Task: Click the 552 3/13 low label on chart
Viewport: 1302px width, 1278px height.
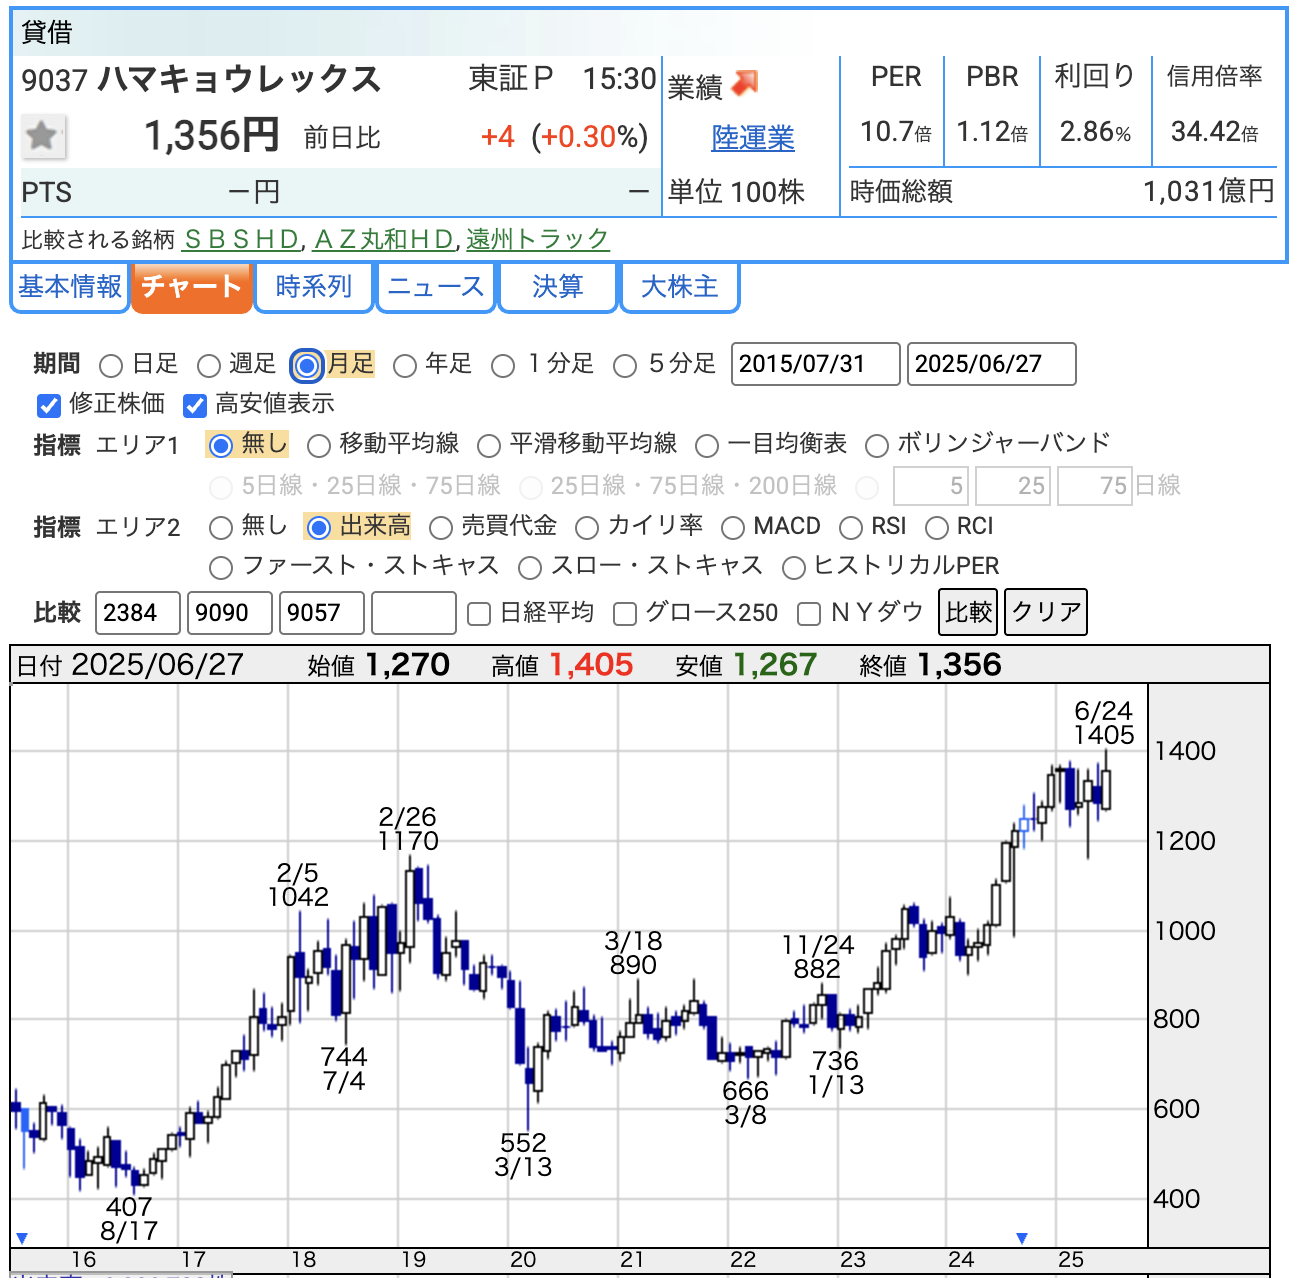Action: [523, 1155]
